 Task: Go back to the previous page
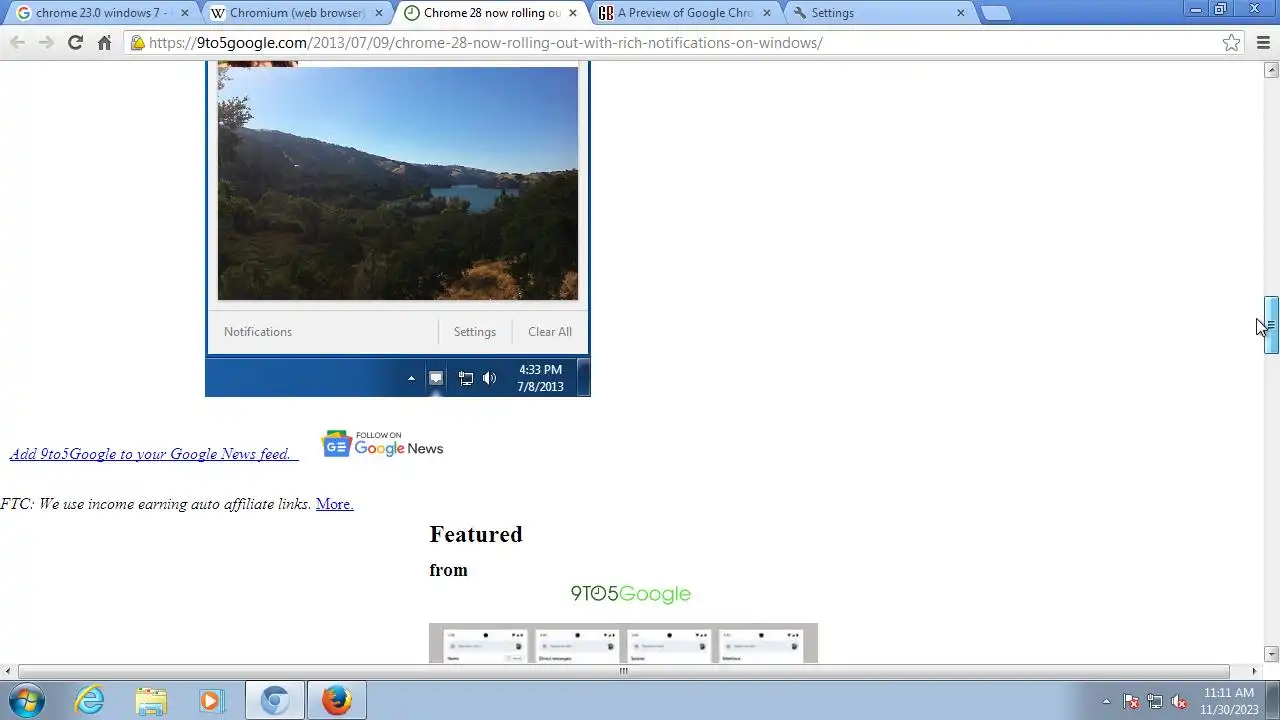coord(17,42)
